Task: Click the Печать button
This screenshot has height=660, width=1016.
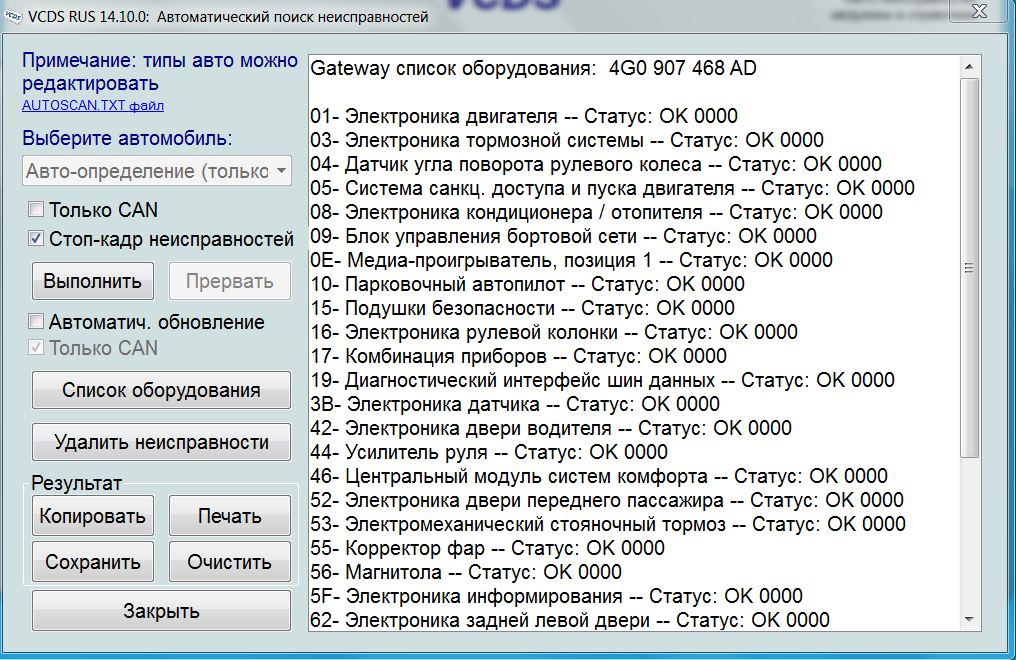Action: tap(229, 516)
